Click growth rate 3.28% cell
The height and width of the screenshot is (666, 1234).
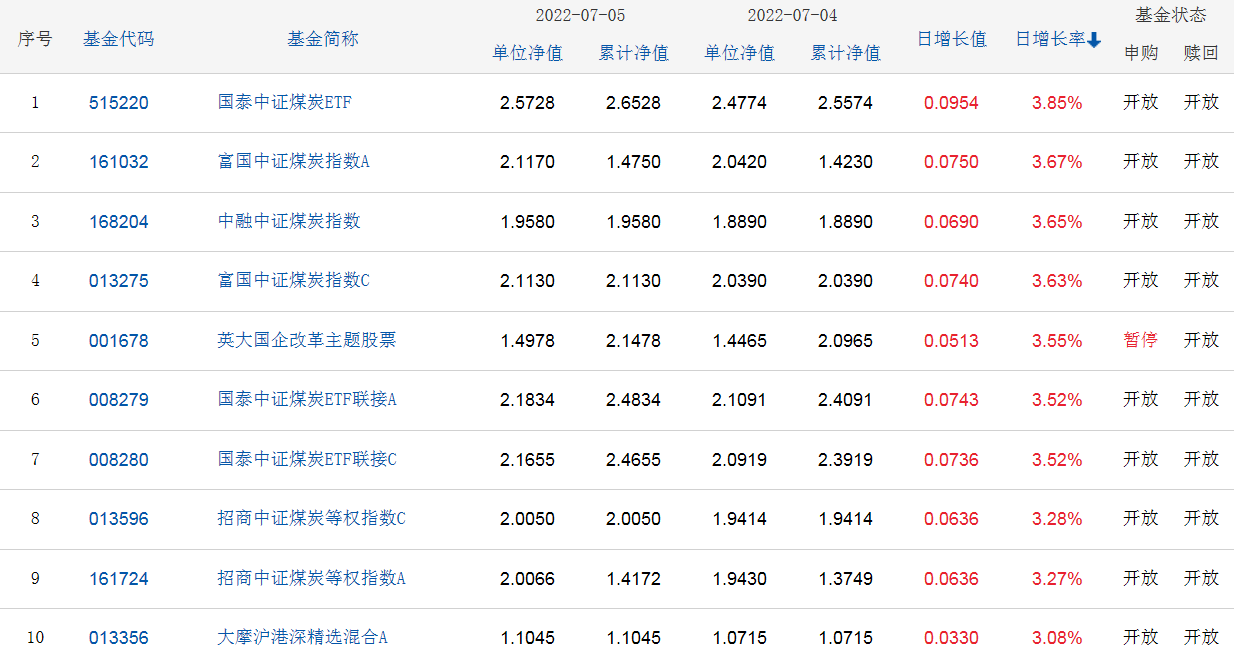[1057, 519]
